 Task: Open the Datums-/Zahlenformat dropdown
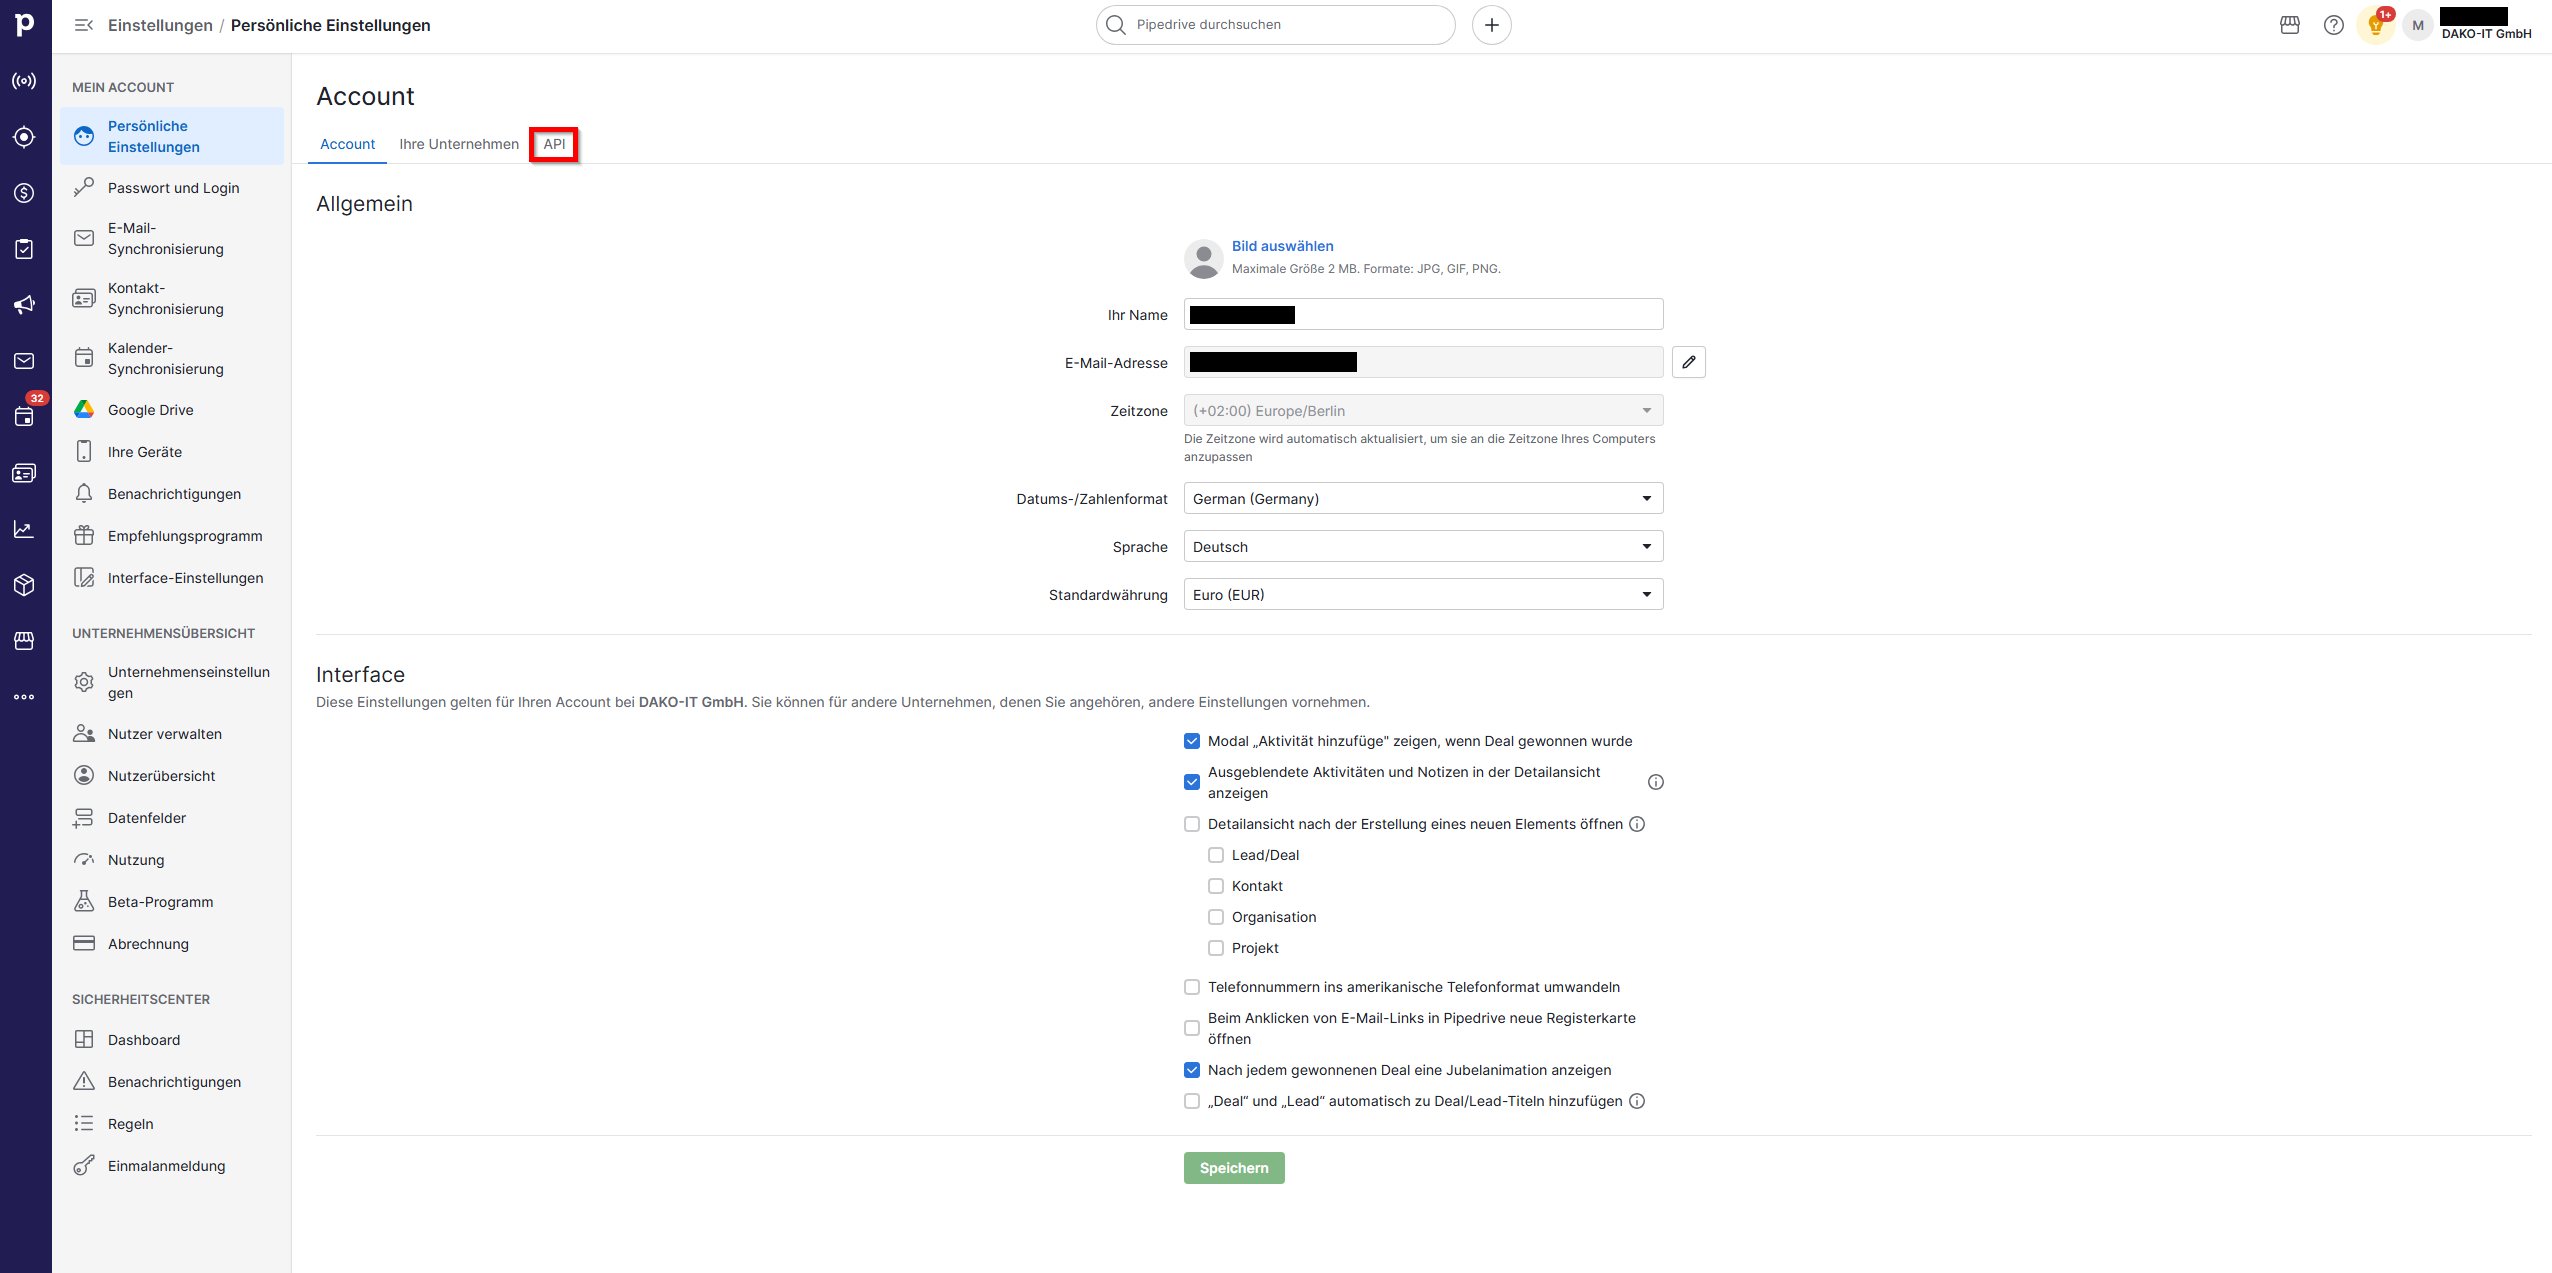pos(1423,498)
